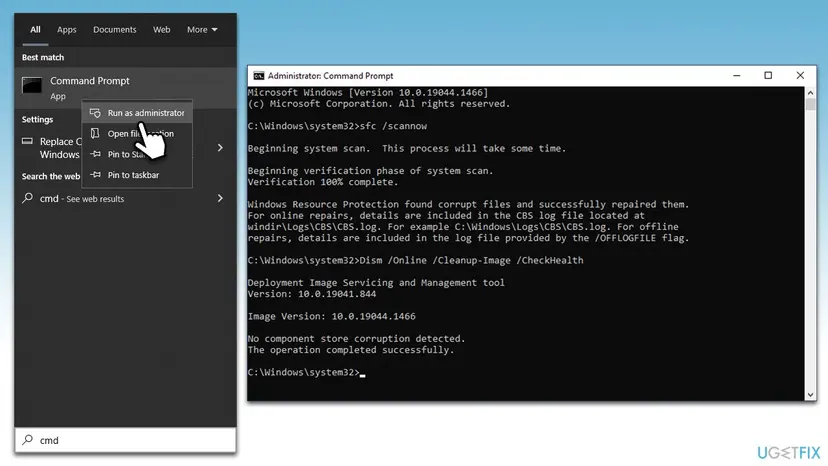This screenshot has width=828, height=466.
Task: Click Beginning system scan output line
Action: coord(407,148)
